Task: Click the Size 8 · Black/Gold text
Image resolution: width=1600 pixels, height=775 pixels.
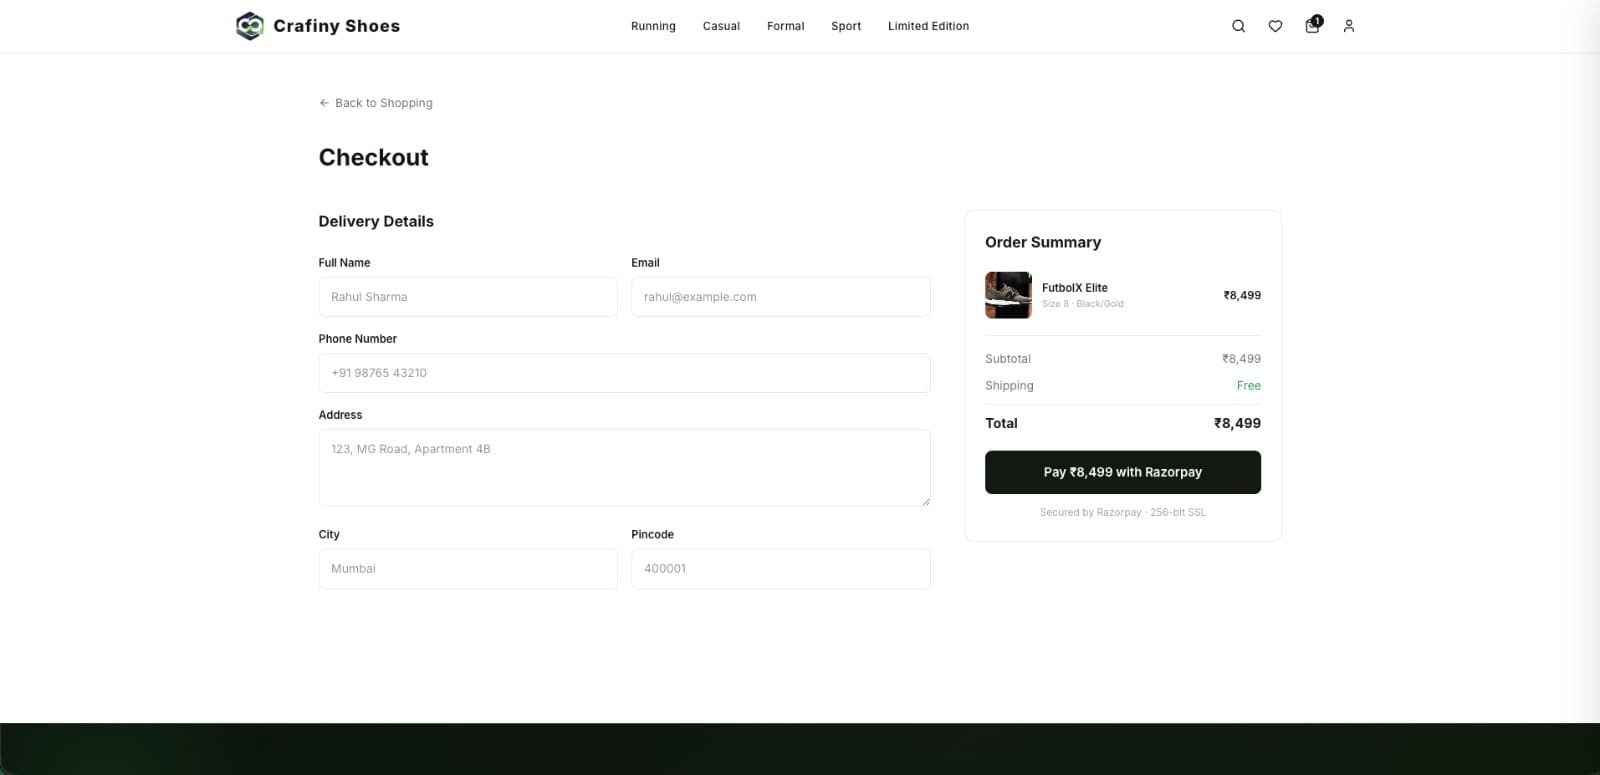Action: pos(1083,304)
